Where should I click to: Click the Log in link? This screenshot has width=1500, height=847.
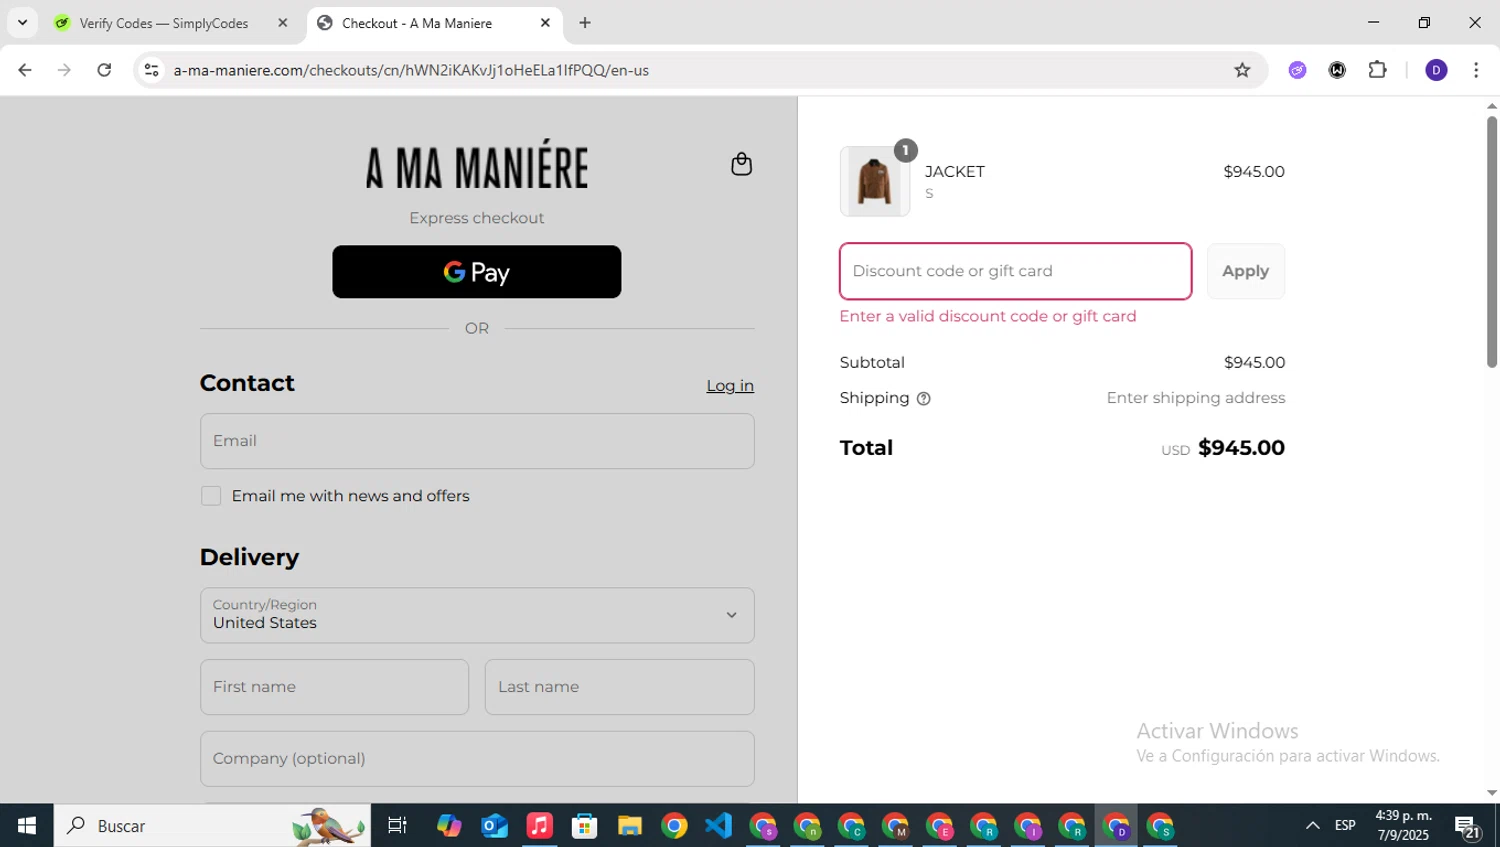click(730, 386)
